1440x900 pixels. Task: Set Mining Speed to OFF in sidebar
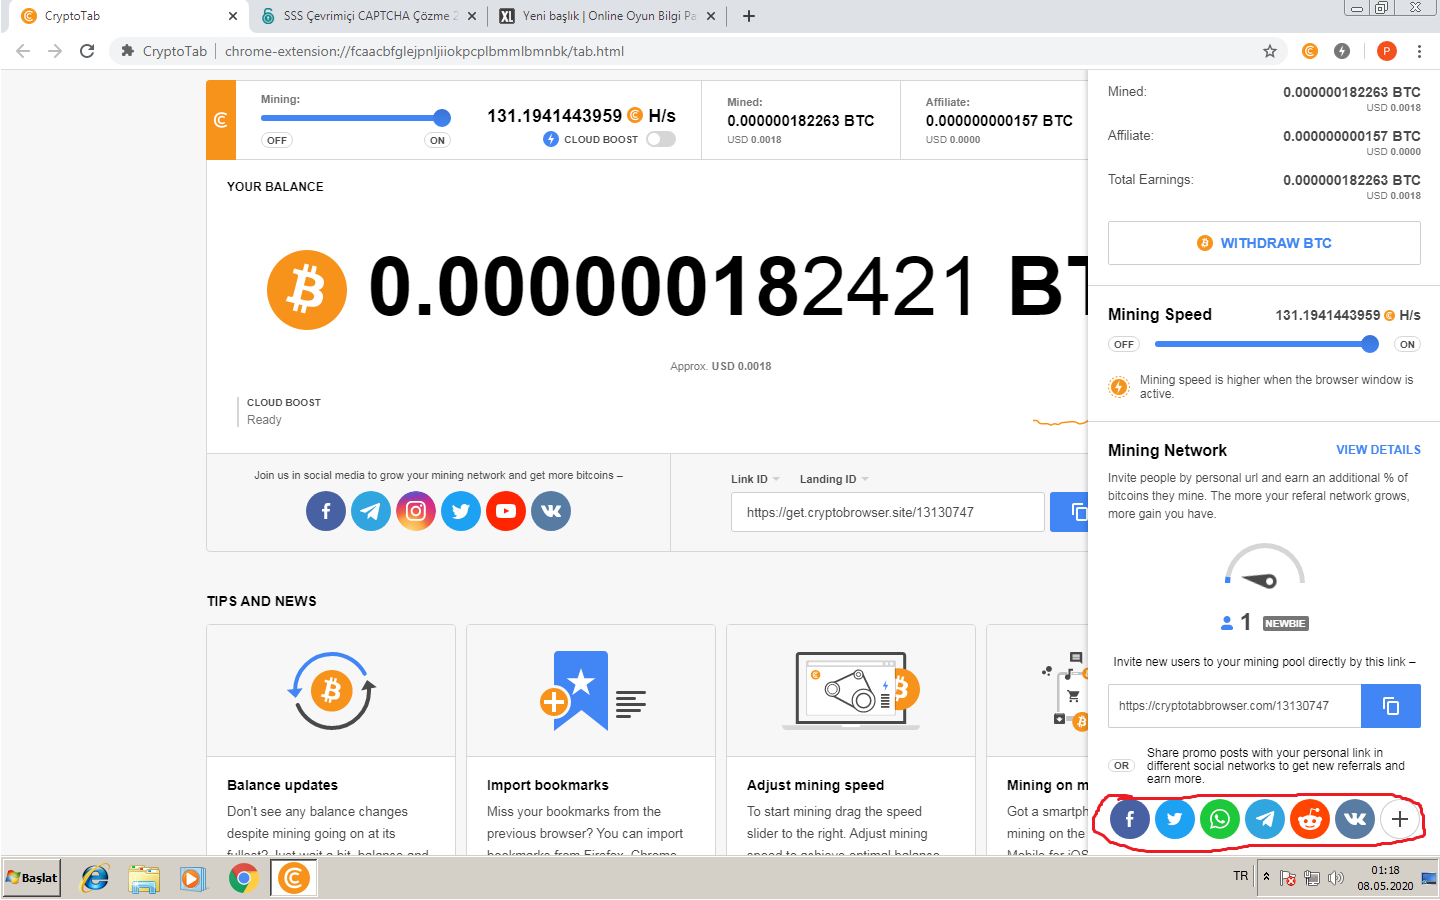(1124, 344)
